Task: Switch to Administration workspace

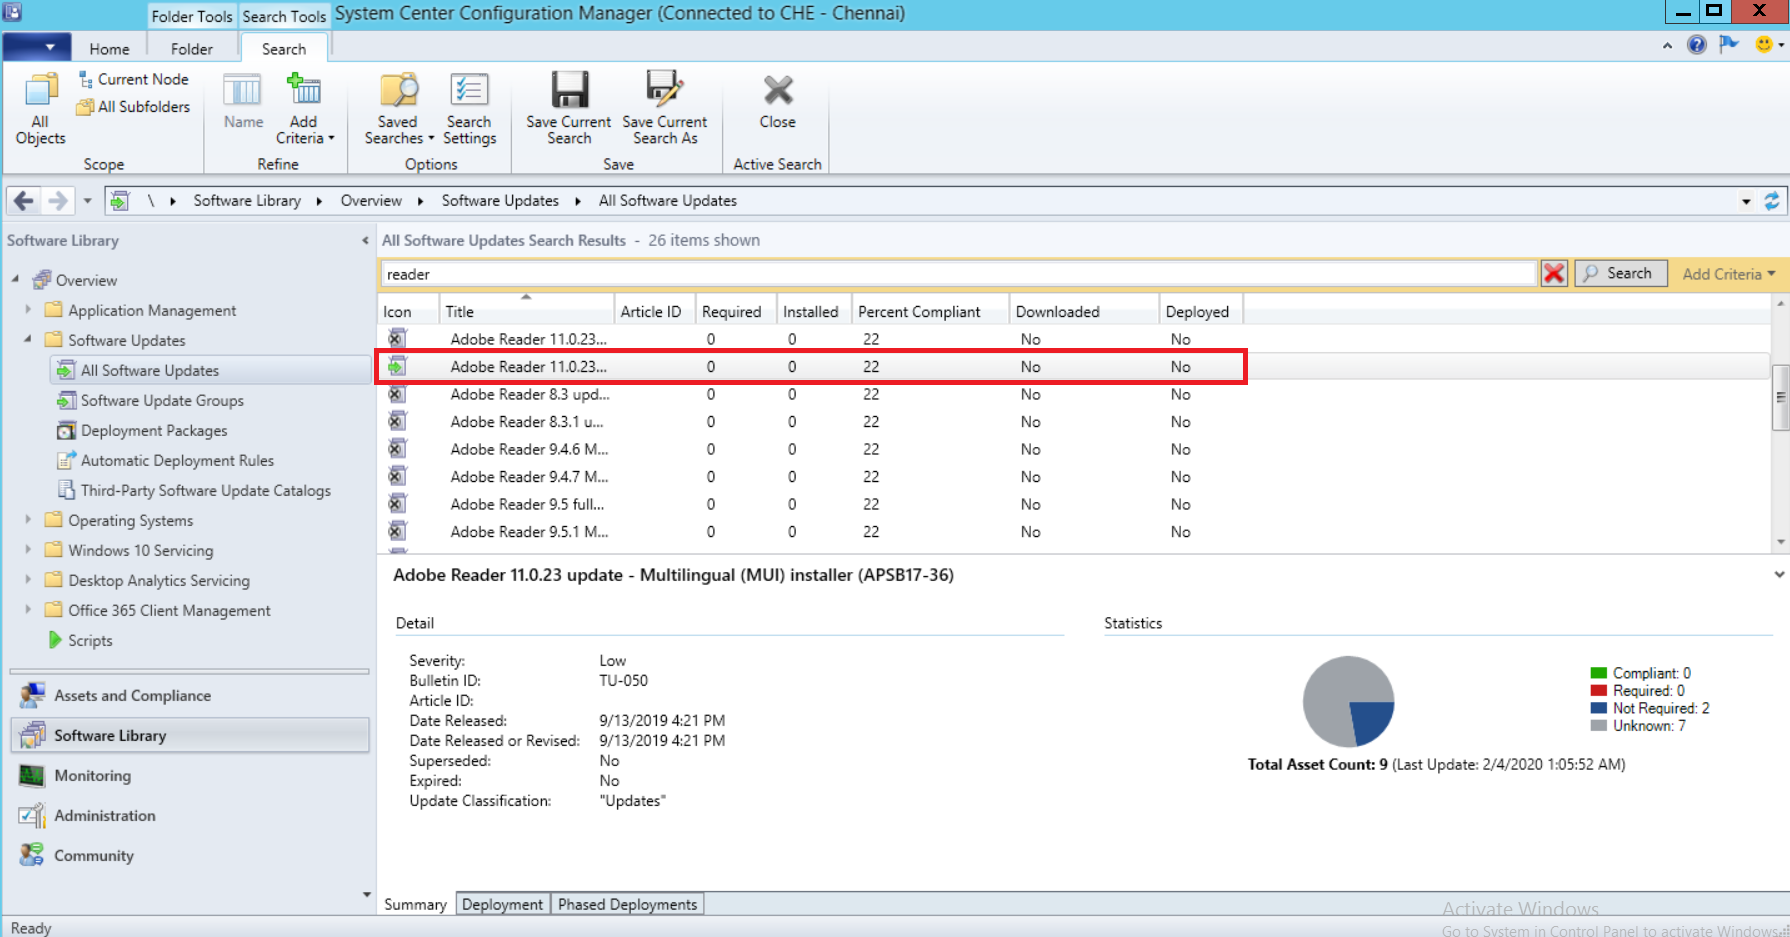Action: (190, 816)
